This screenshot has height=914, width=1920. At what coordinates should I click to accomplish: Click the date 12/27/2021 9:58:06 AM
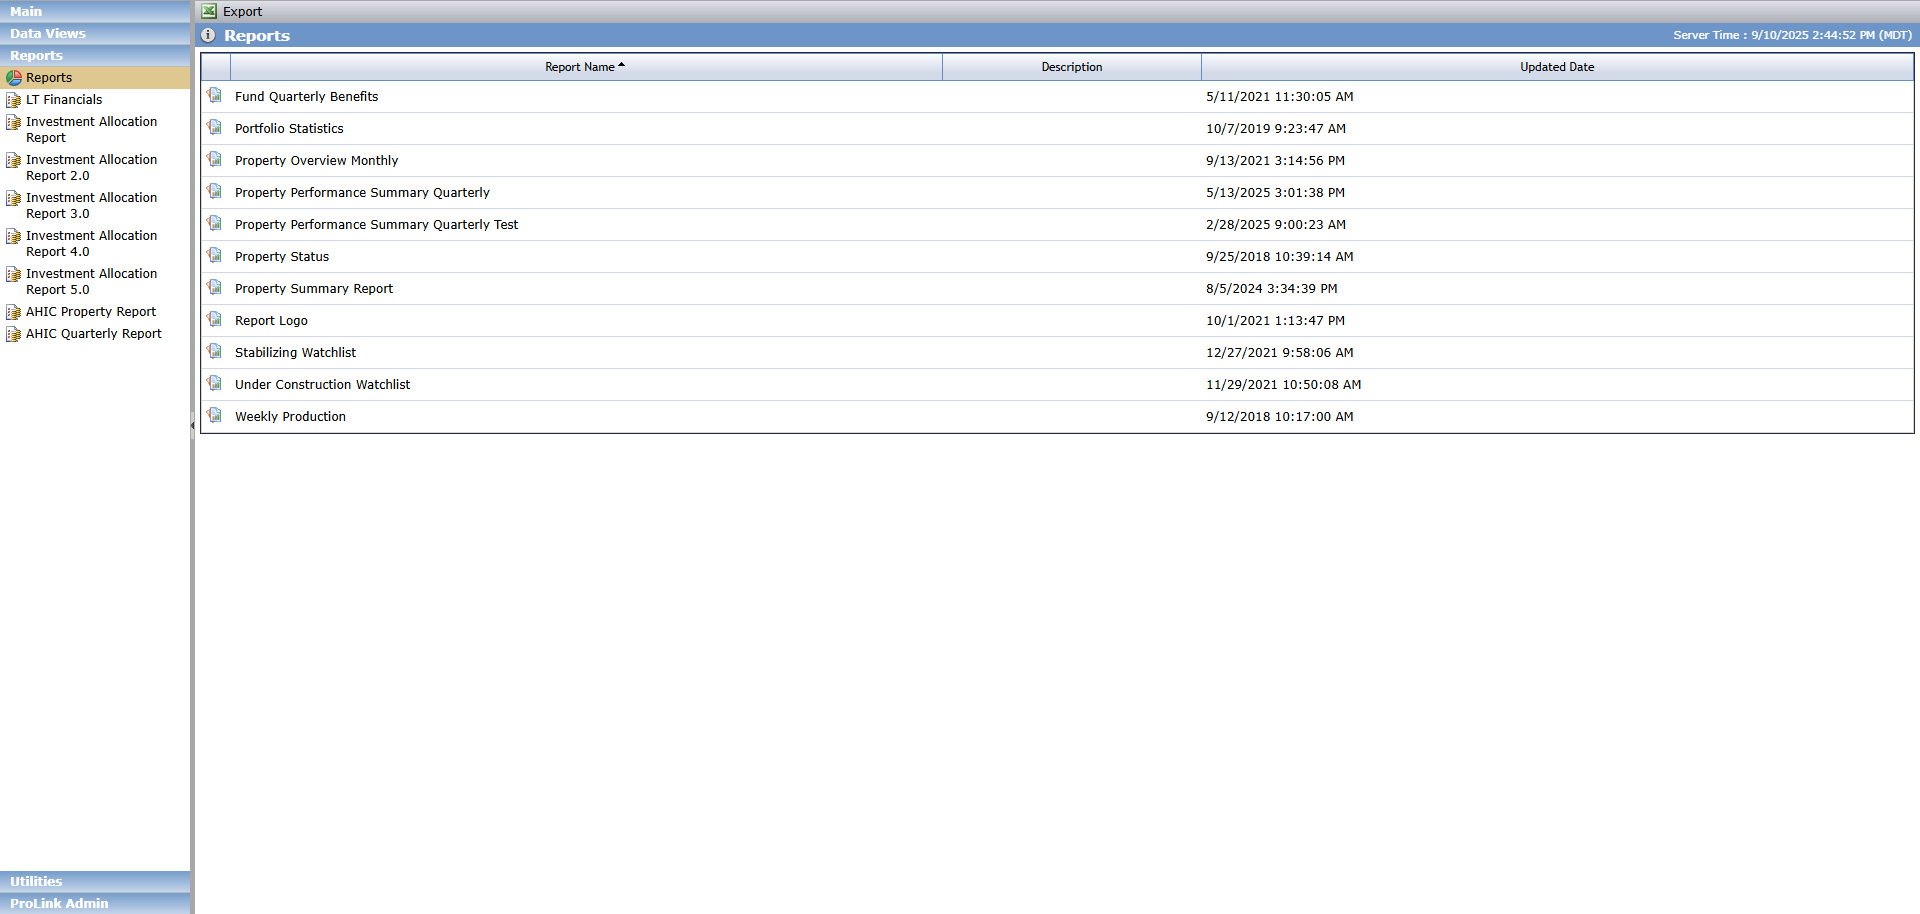coord(1279,353)
